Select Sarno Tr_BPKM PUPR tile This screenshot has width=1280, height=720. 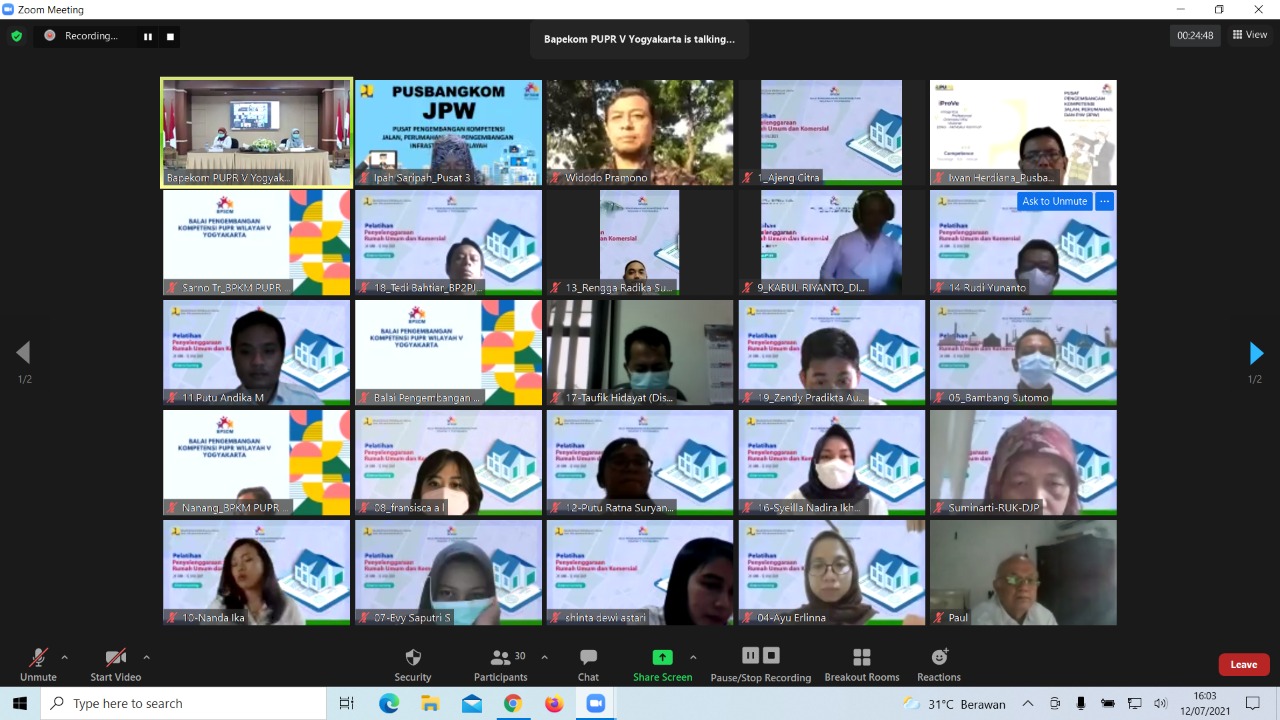pyautogui.click(x=257, y=243)
